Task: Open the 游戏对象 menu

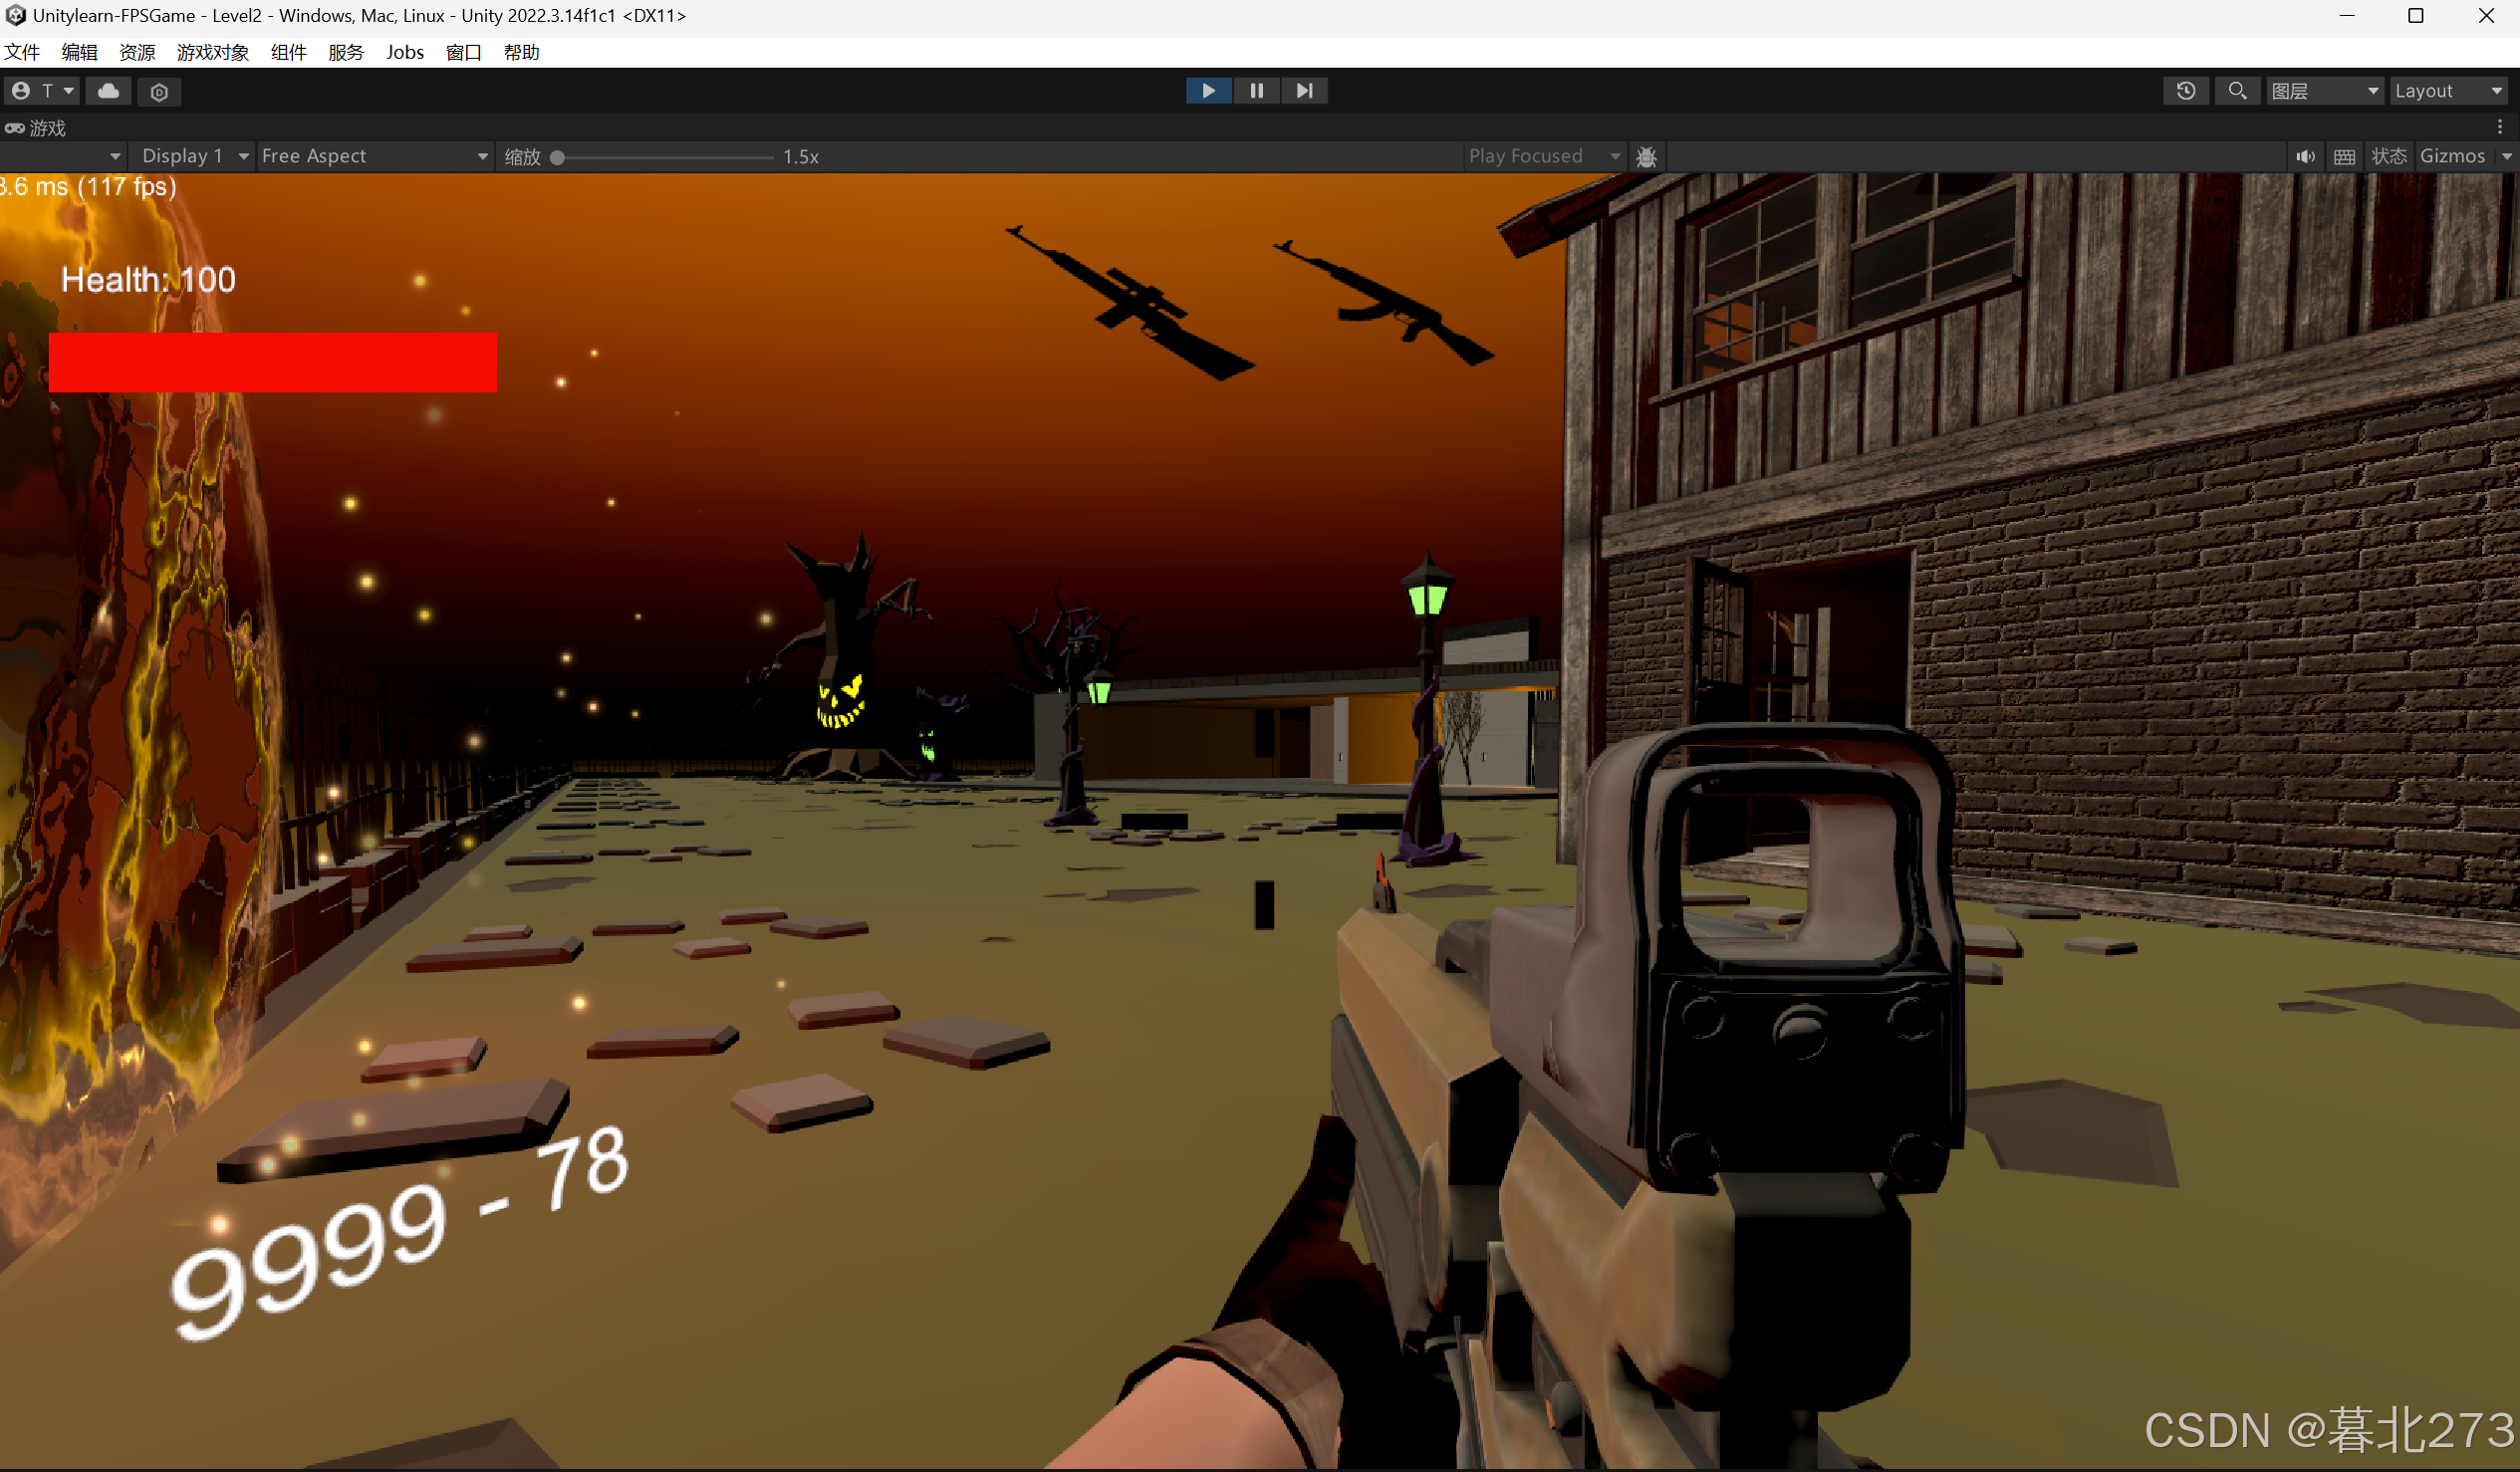Action: pyautogui.click(x=212, y=52)
